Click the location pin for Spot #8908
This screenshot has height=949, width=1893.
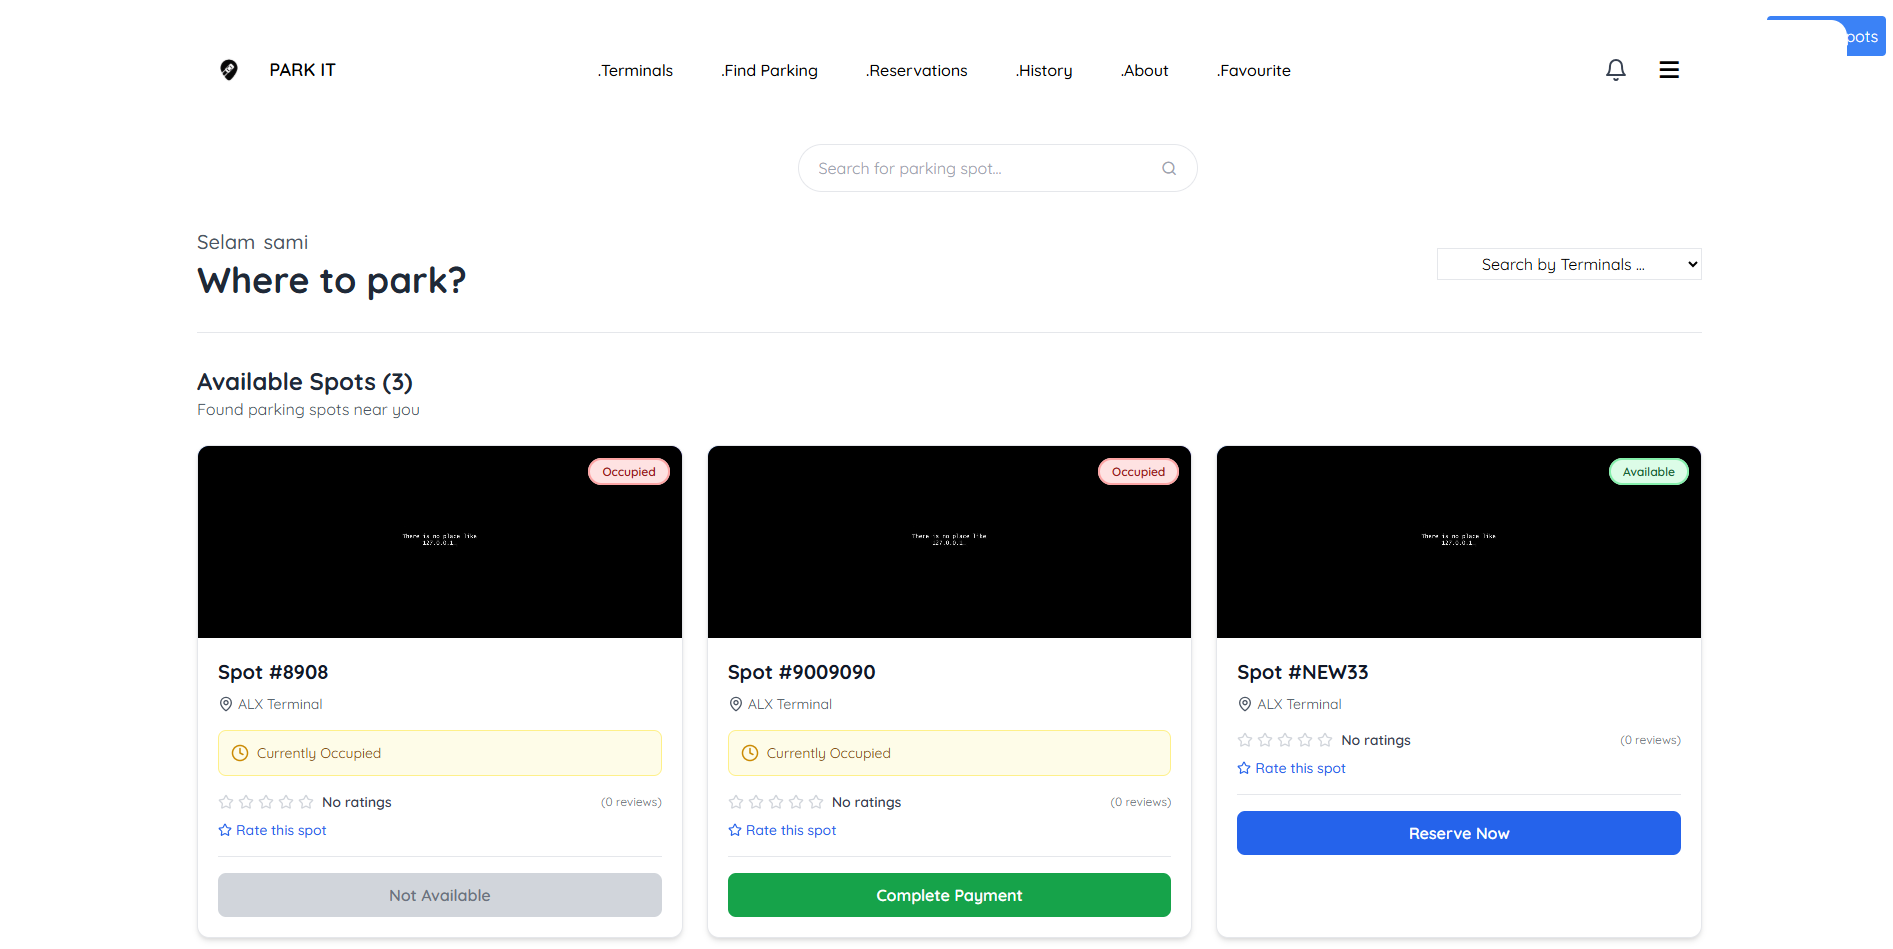226,704
